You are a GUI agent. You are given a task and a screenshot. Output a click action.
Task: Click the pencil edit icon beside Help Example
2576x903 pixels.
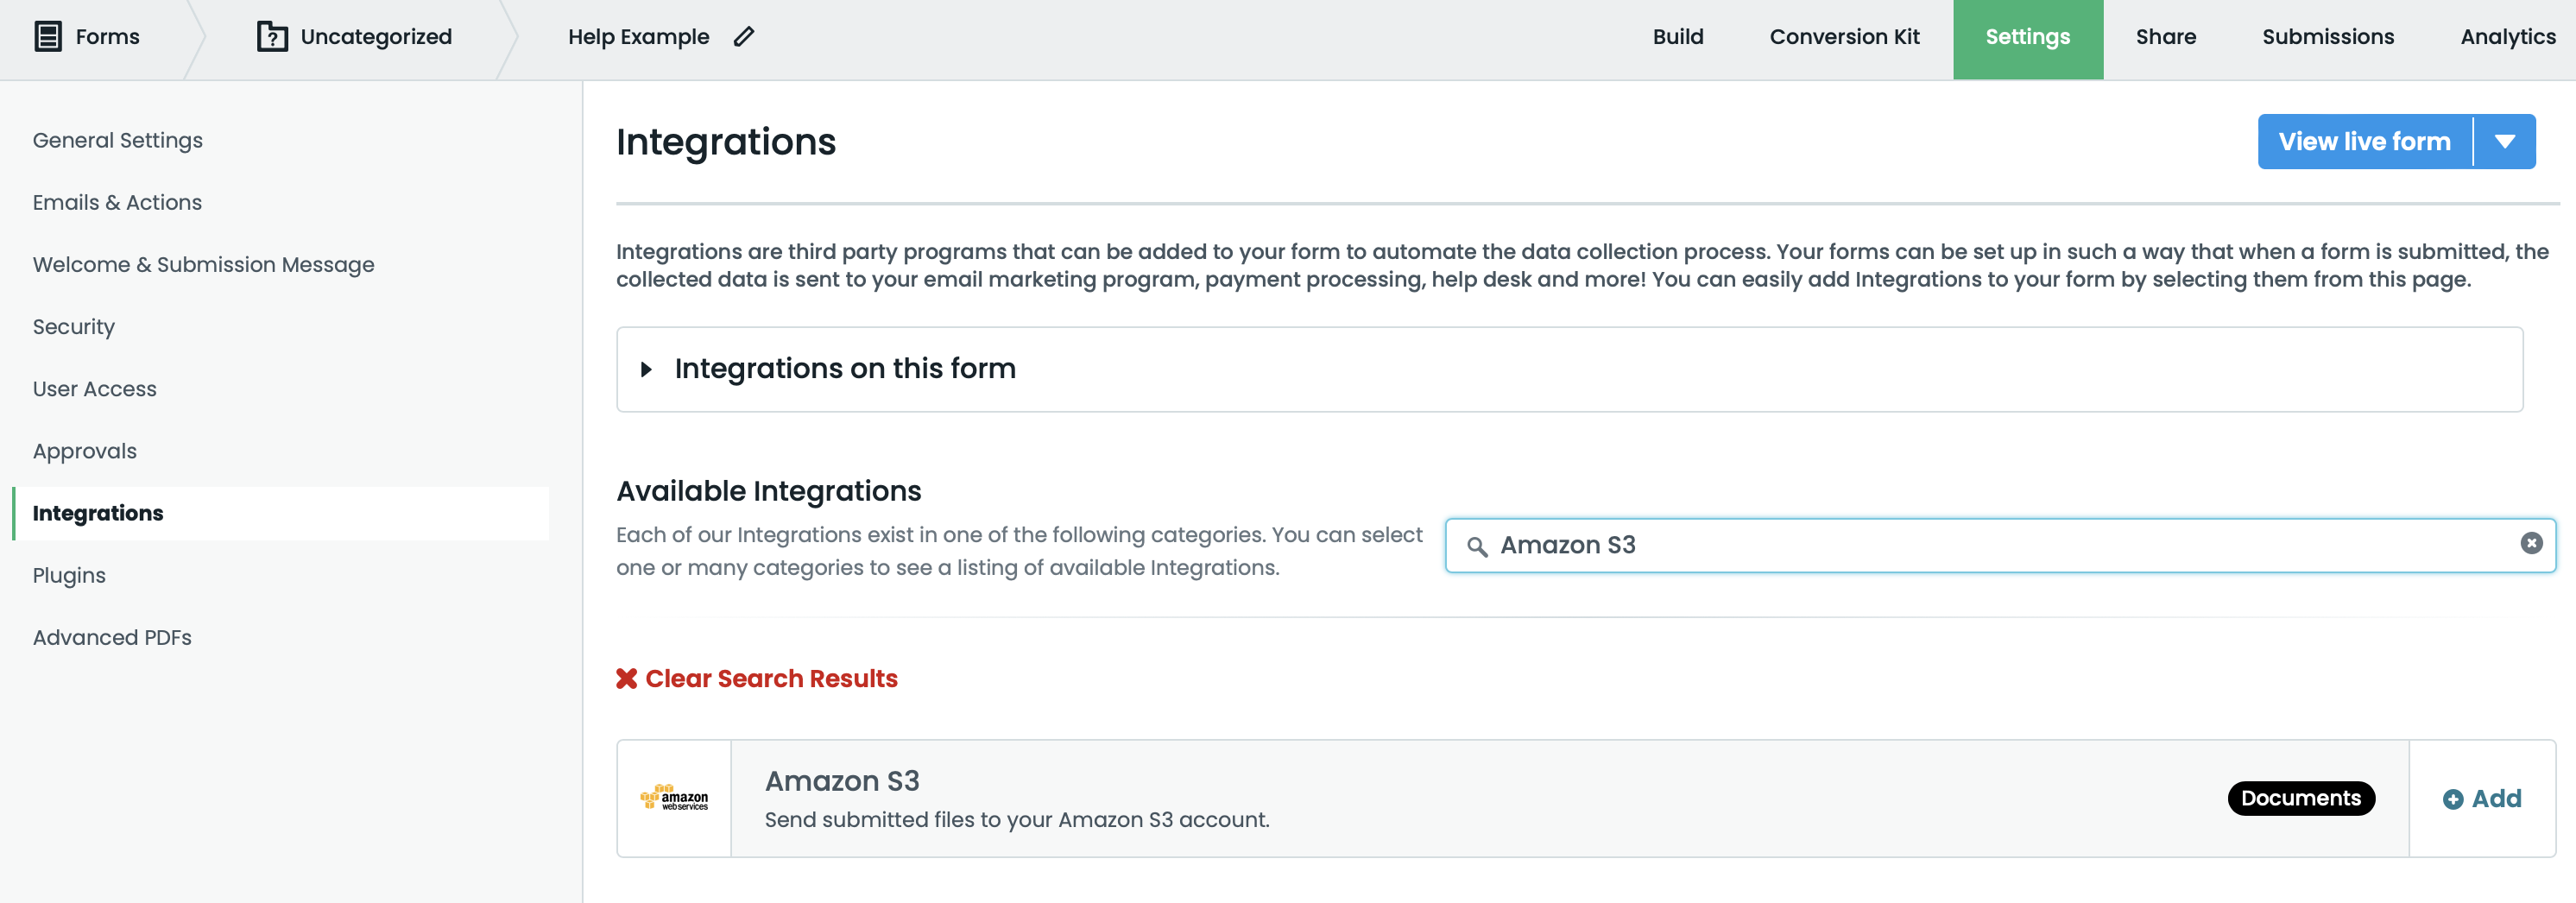(744, 37)
